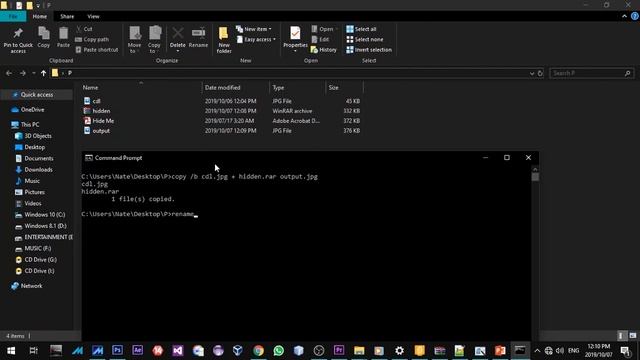Open Windows 10 (C:) drive
640x360 pixels.
pos(44,215)
